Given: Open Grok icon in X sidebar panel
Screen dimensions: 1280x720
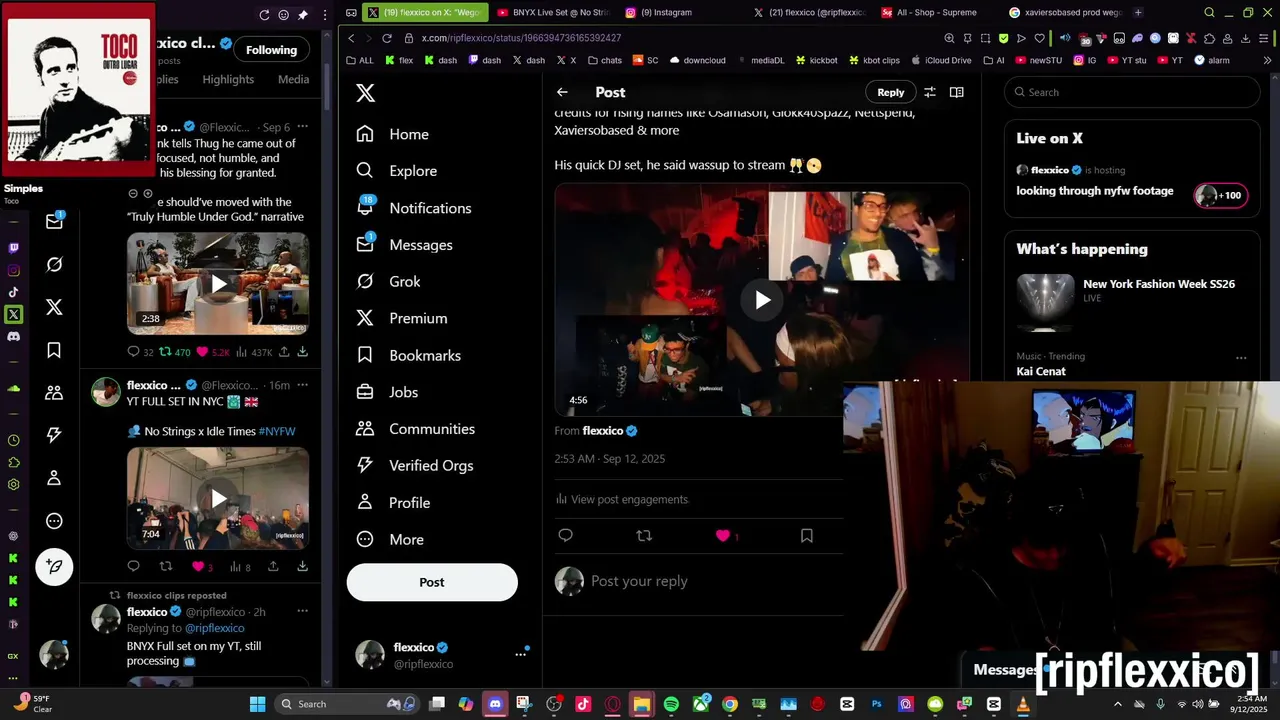Looking at the screenshot, I should (54, 264).
